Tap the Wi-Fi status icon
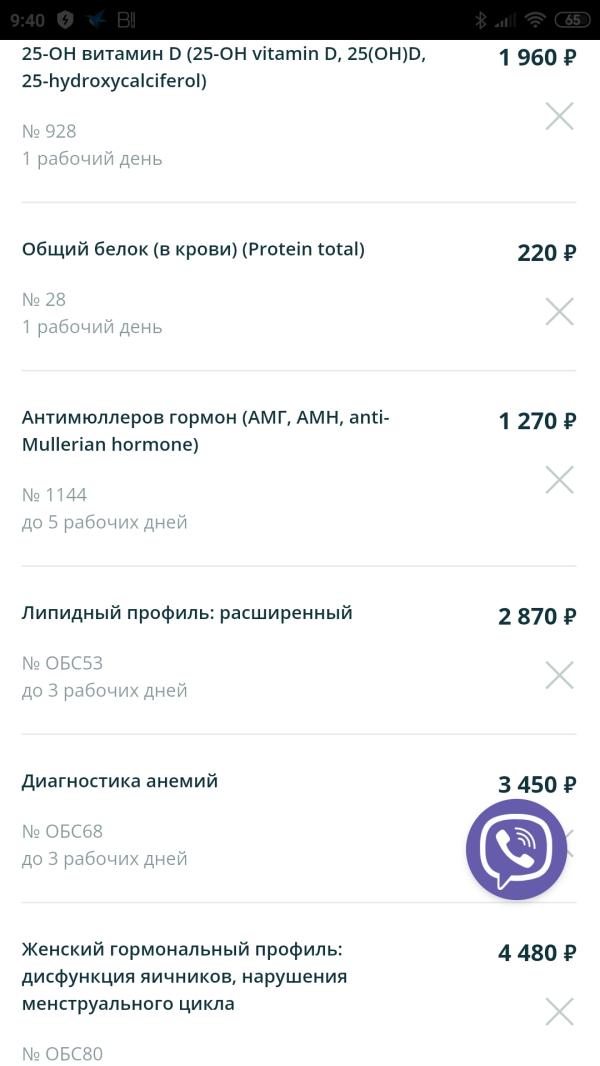600x1066 pixels. [535, 20]
